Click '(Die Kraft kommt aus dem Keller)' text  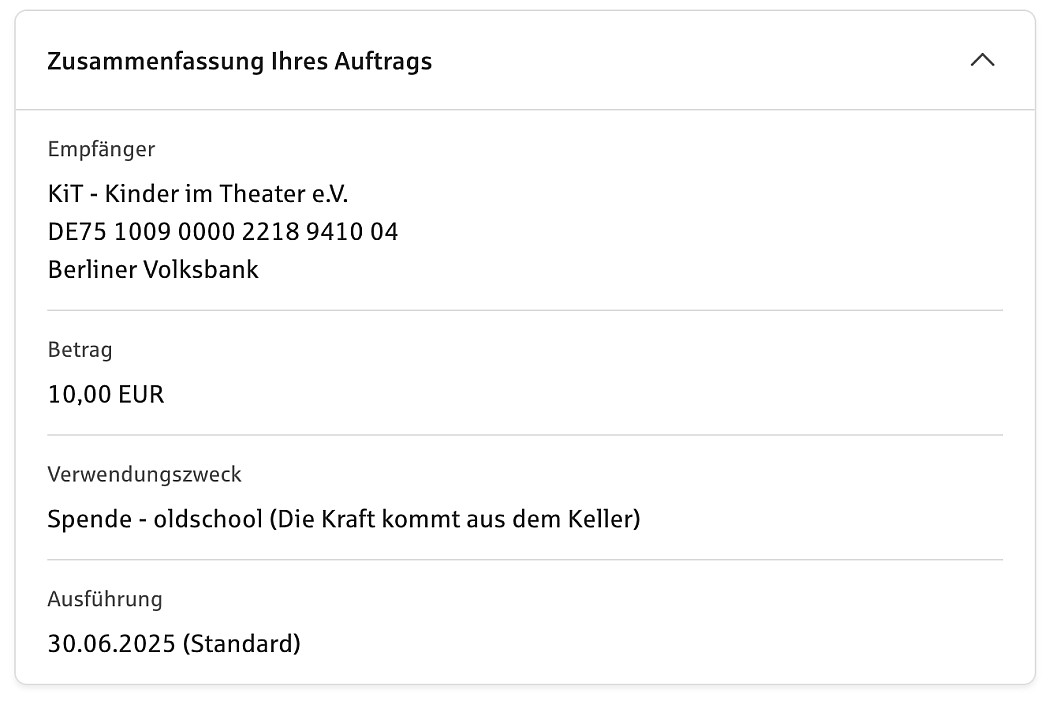456,520
